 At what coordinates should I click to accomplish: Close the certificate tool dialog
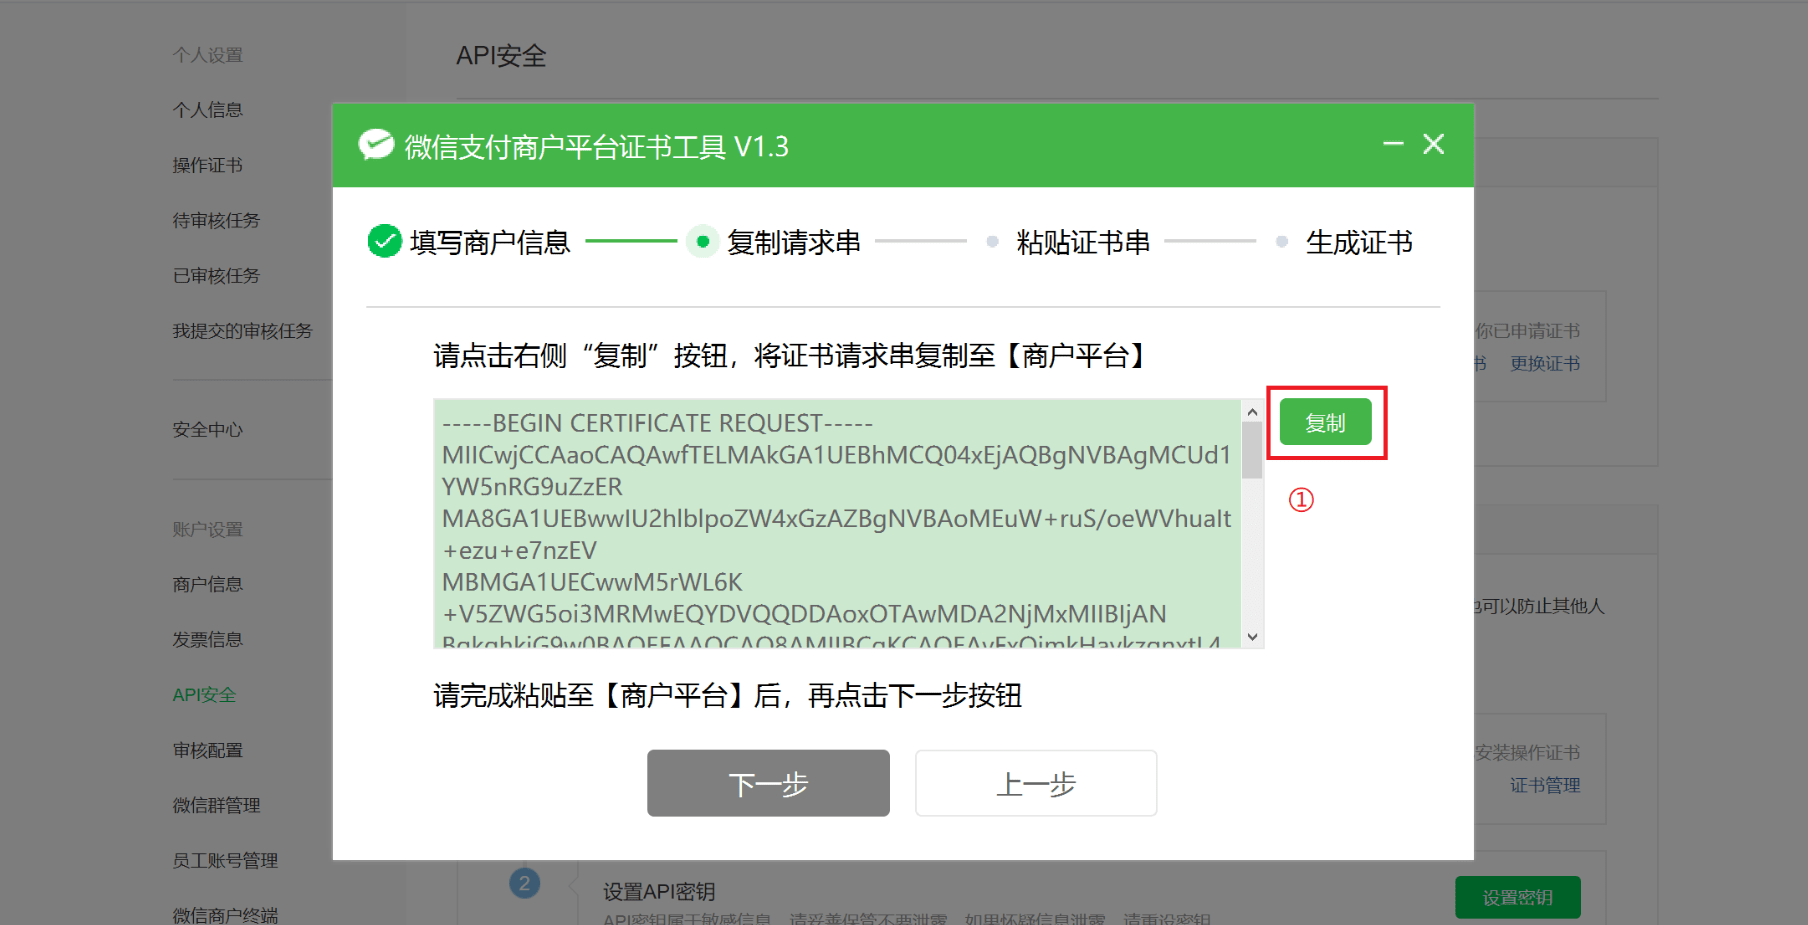coord(1434,145)
